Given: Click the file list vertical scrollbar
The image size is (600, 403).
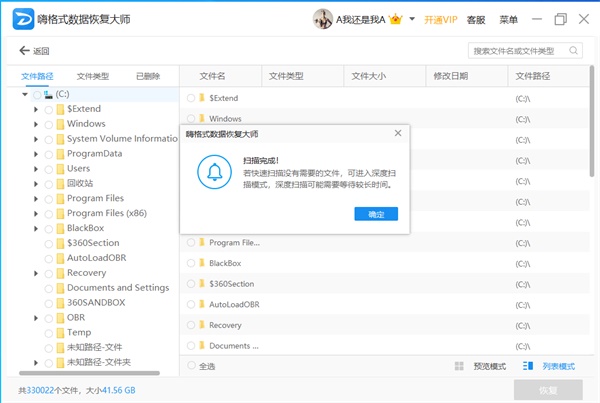Looking at the screenshot, I should pos(592,121).
